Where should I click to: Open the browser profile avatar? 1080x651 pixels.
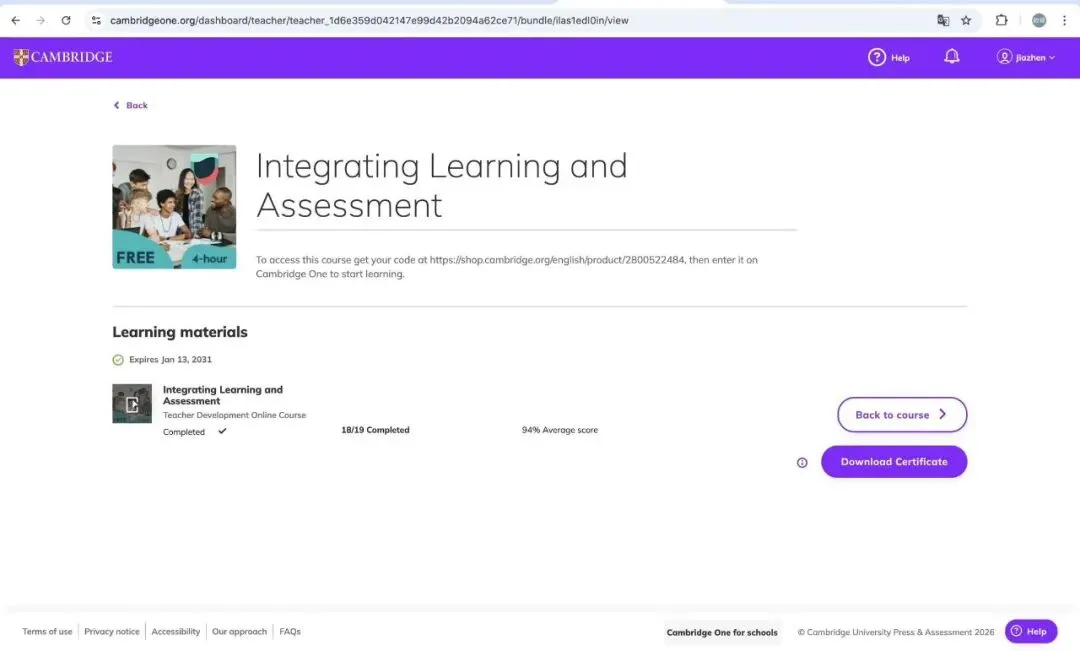point(1039,21)
